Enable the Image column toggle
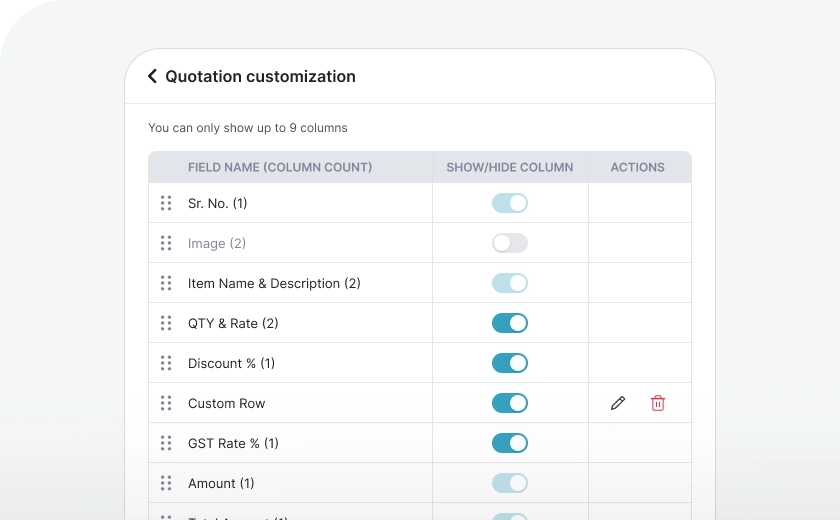840x520 pixels. [x=510, y=243]
